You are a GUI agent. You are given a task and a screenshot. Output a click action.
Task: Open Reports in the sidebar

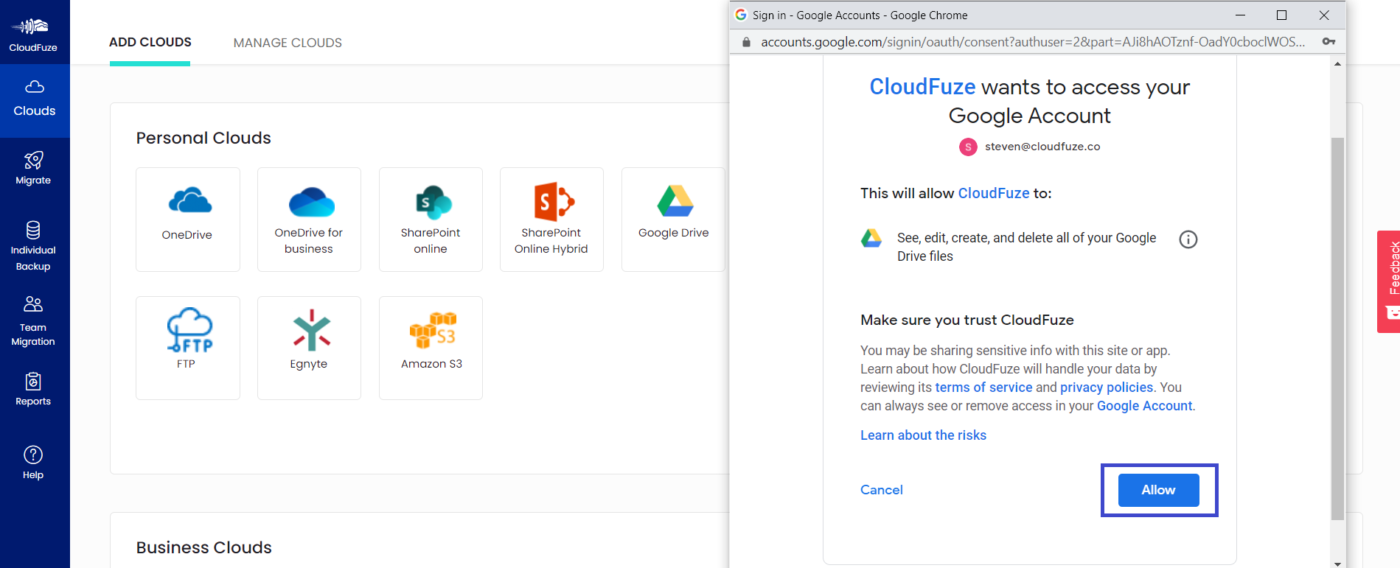click(x=33, y=389)
